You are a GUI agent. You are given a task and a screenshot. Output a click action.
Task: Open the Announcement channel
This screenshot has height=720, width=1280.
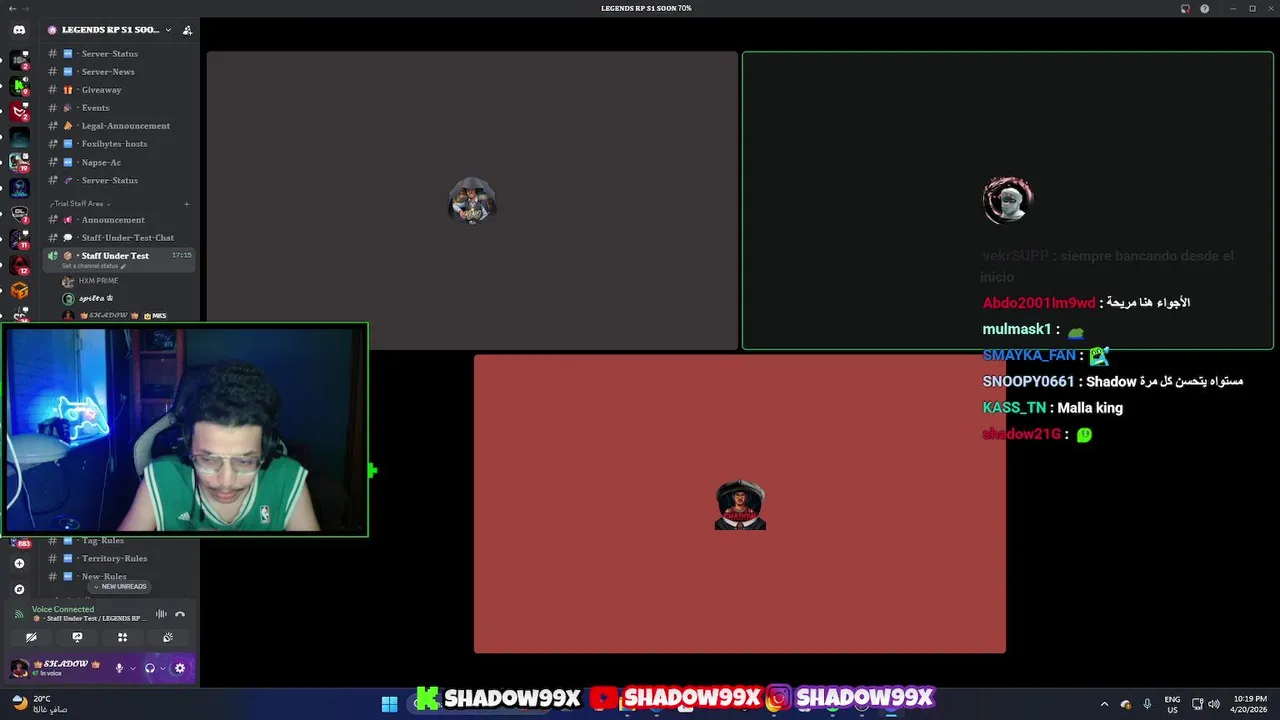coord(119,220)
